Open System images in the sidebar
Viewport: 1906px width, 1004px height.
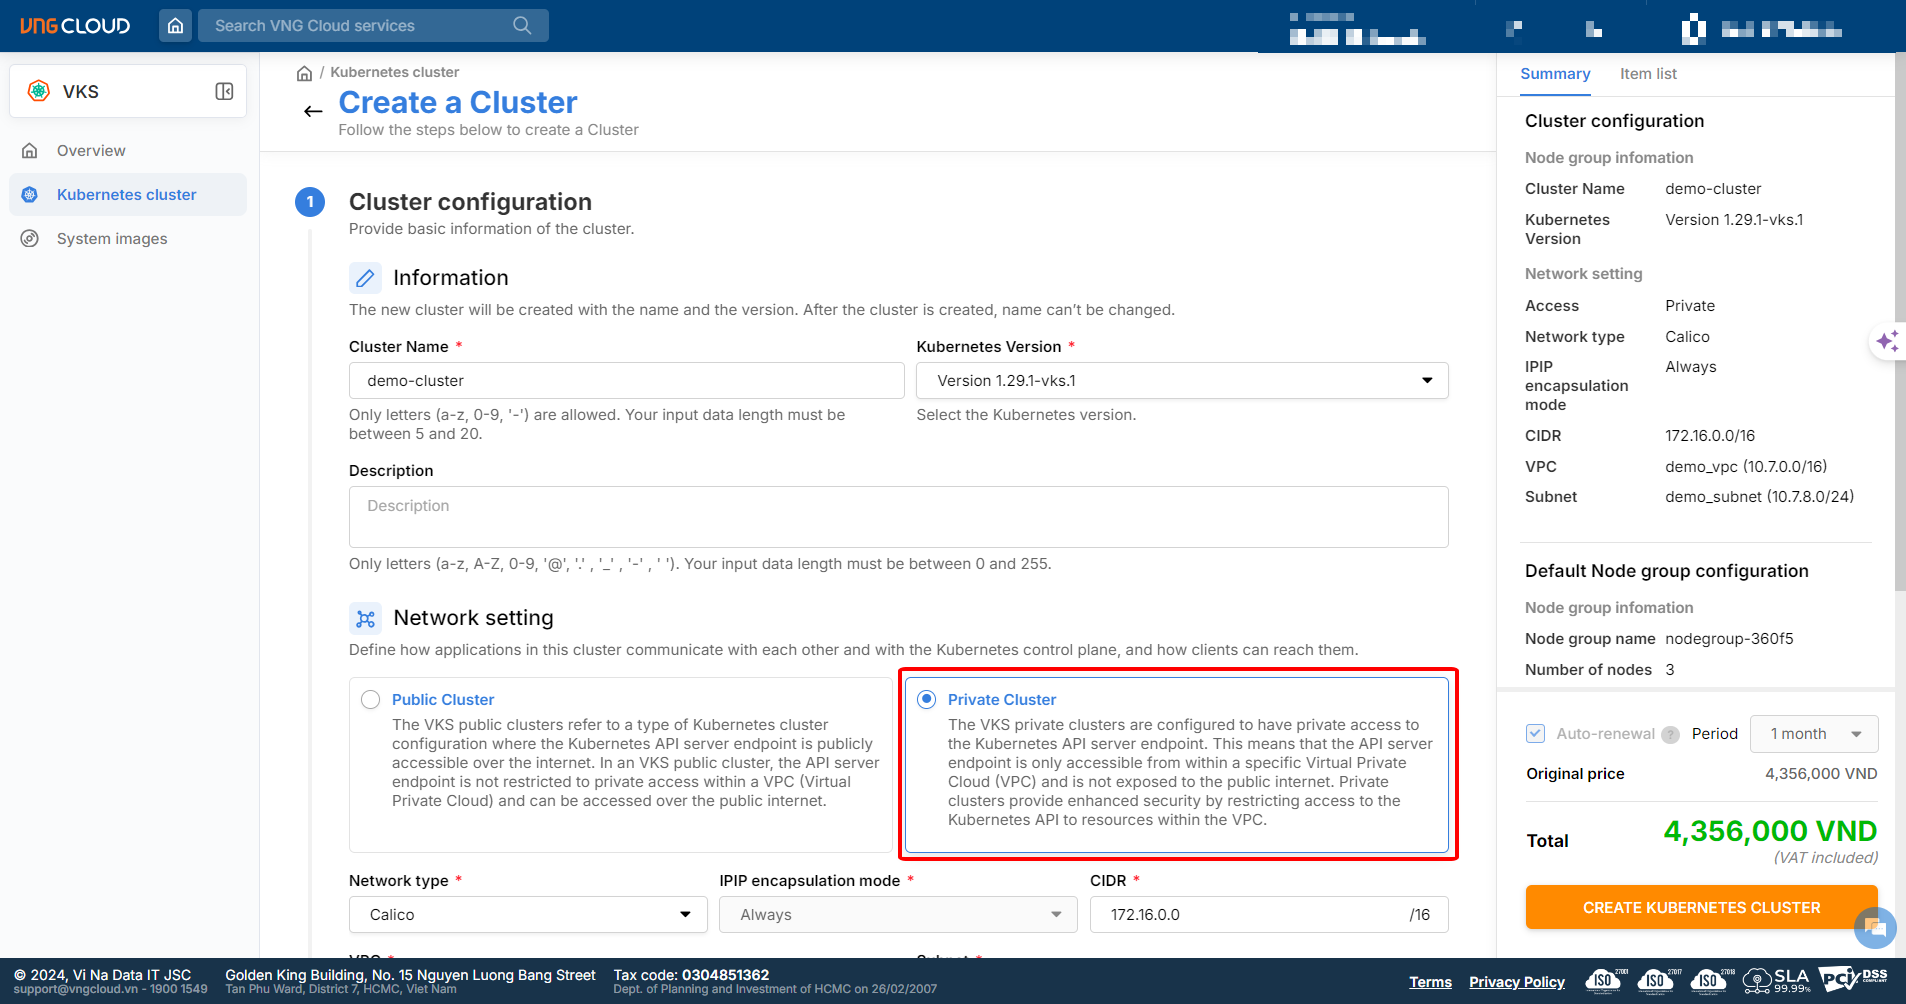click(112, 239)
